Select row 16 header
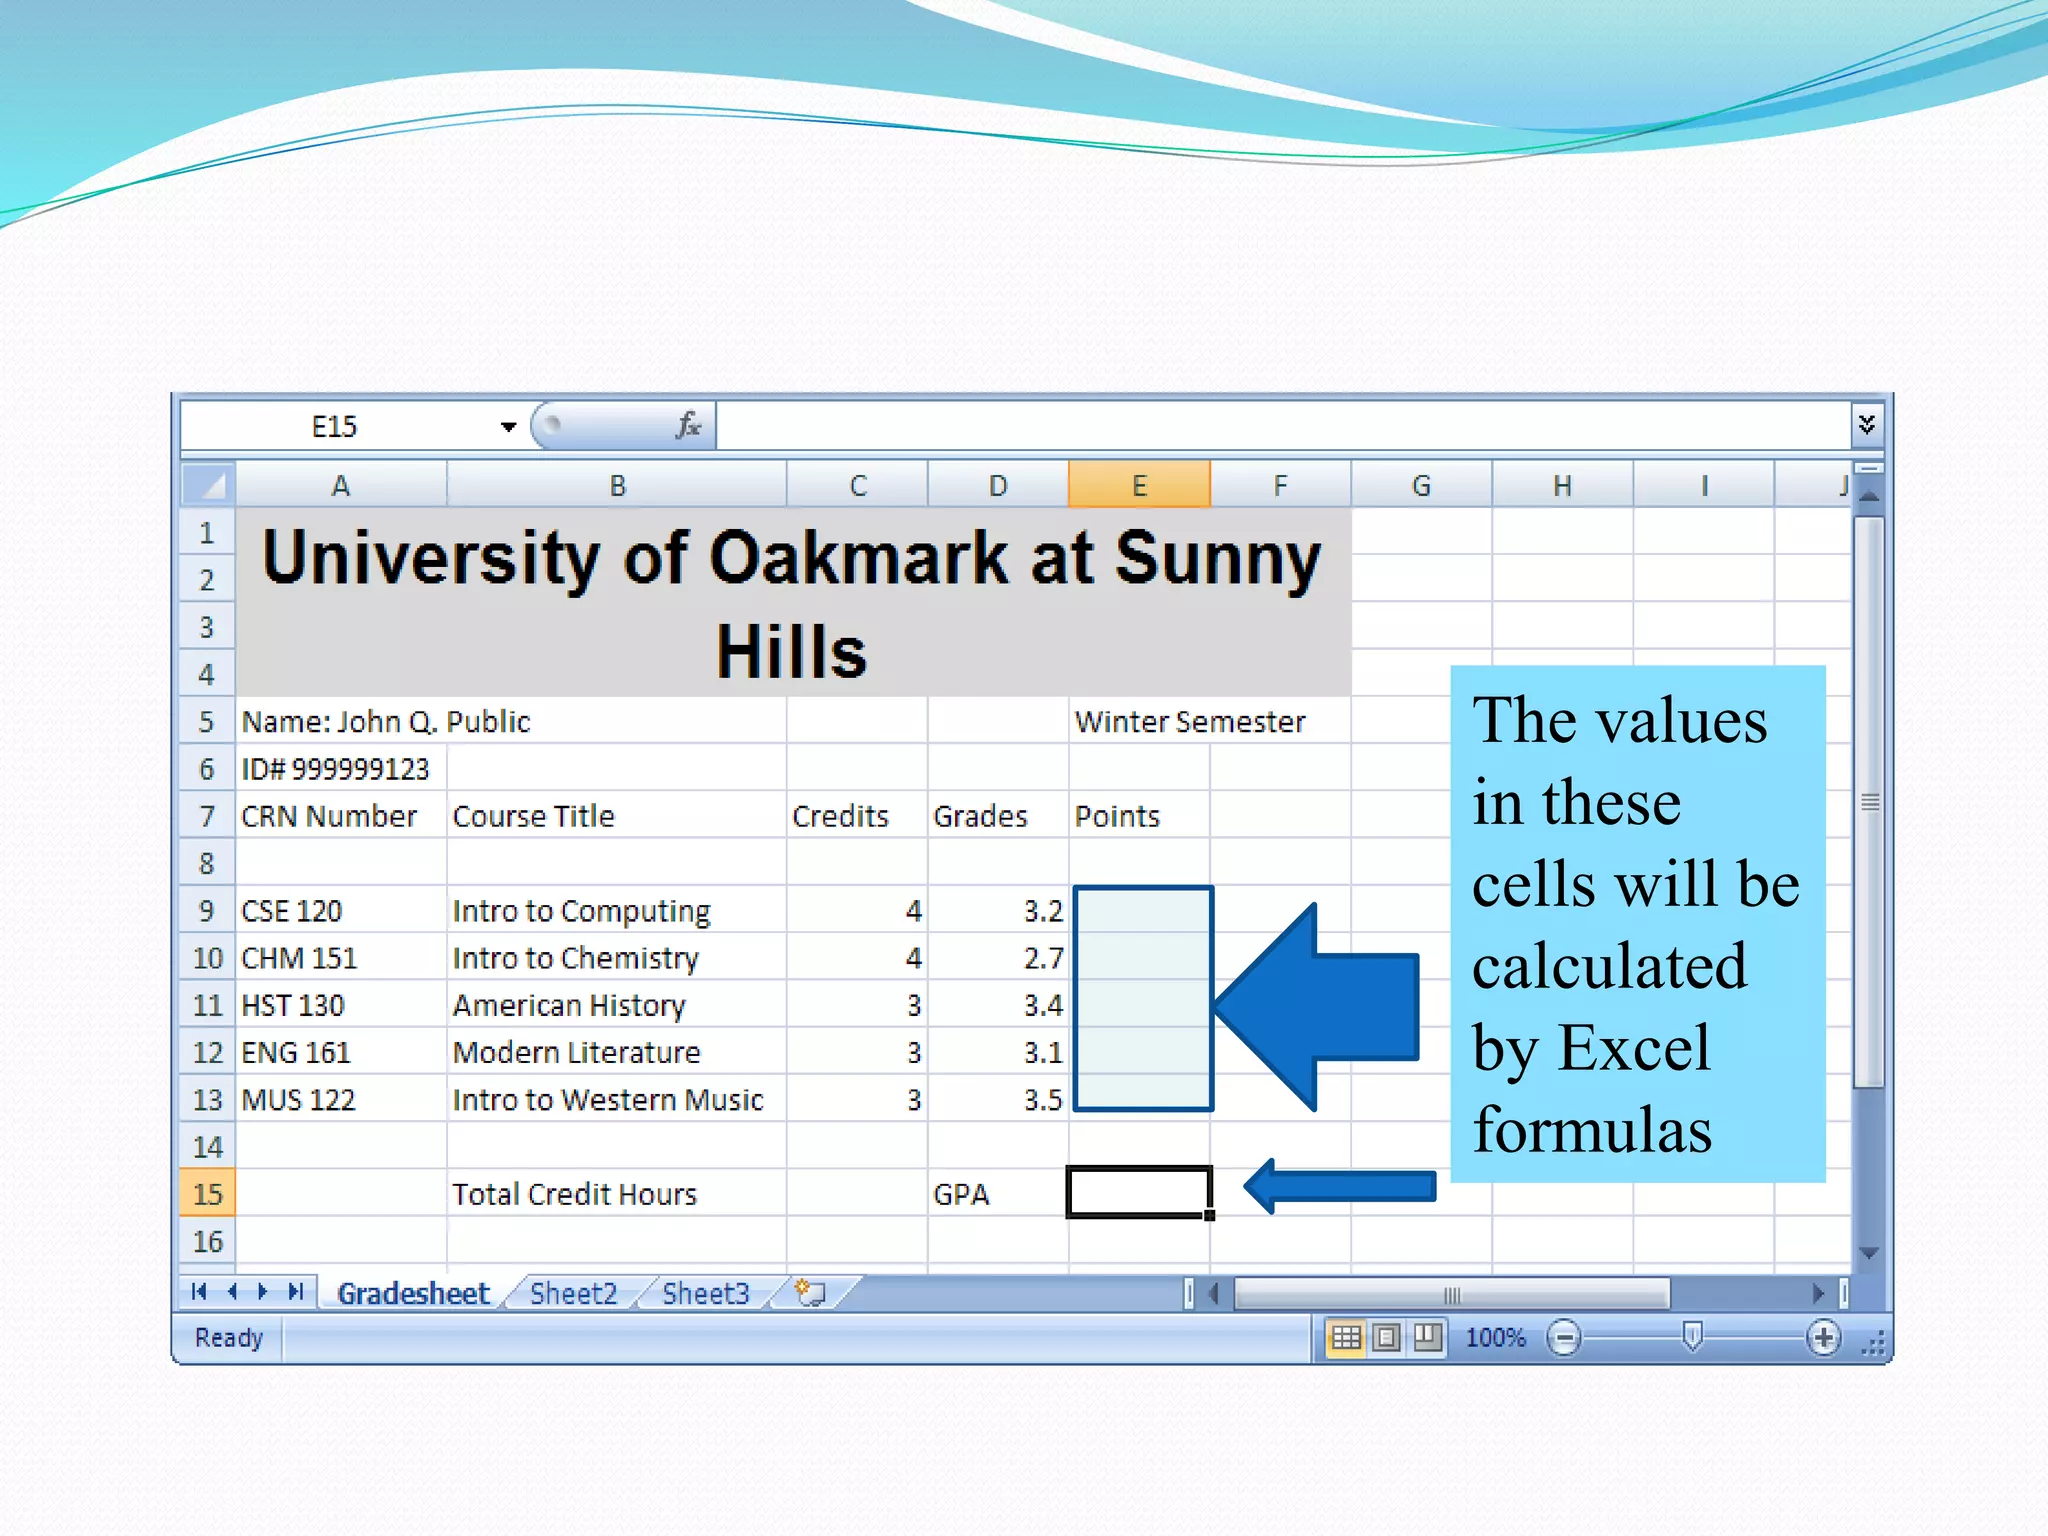The image size is (2048, 1536). point(207,1241)
